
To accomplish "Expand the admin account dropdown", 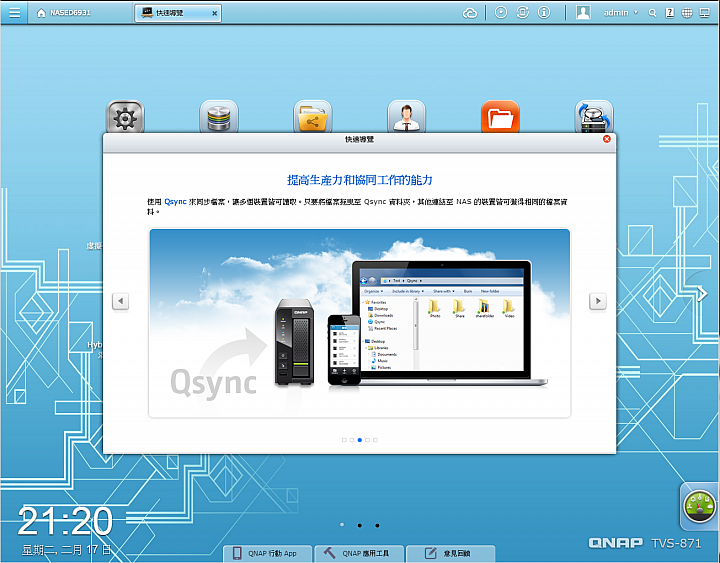I will (621, 13).
